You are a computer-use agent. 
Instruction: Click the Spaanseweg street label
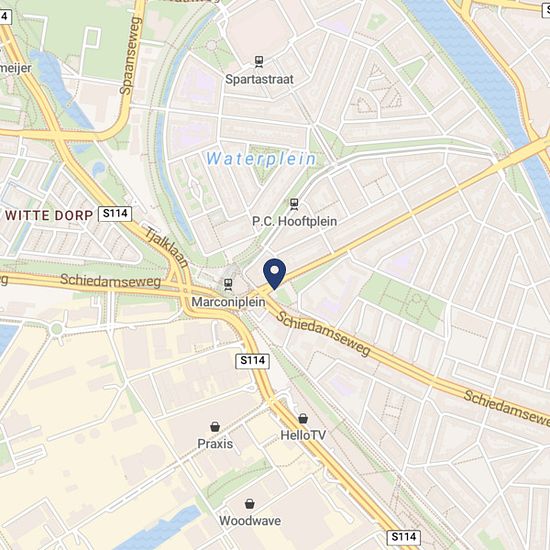(x=130, y=56)
